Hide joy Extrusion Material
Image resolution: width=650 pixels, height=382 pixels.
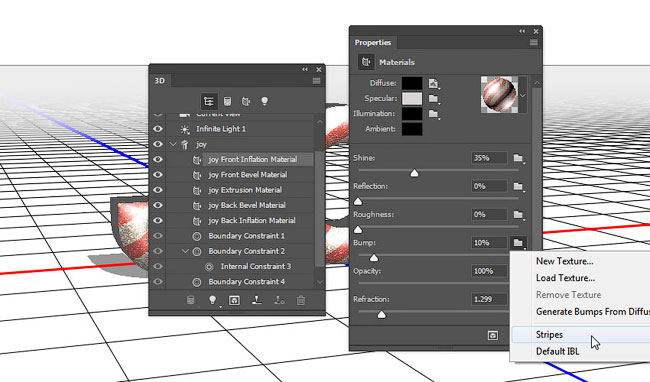point(158,190)
